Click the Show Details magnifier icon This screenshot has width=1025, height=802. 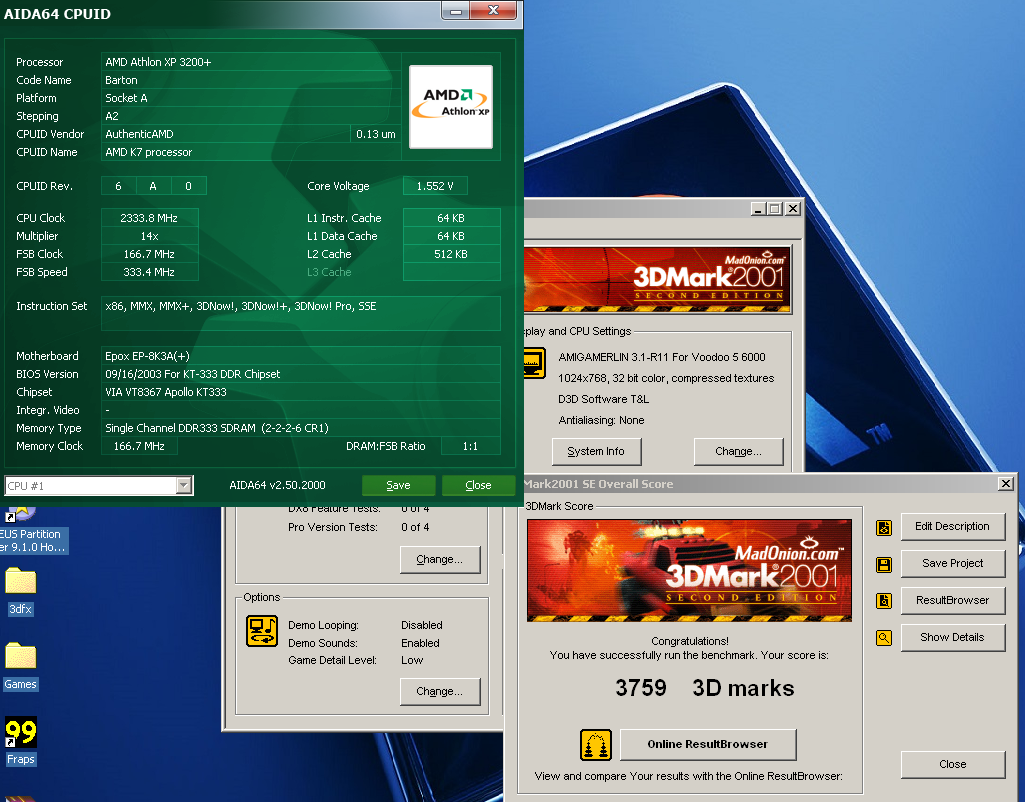point(884,637)
